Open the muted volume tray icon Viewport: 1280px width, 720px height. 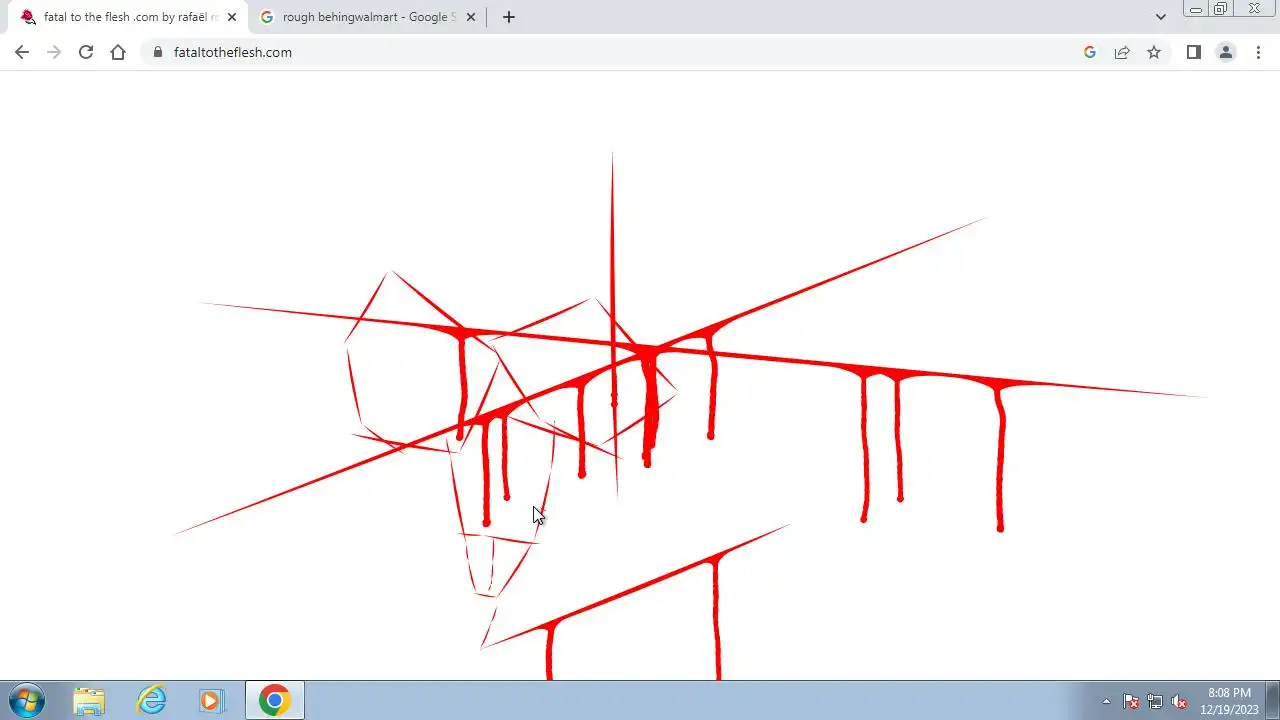(1179, 701)
